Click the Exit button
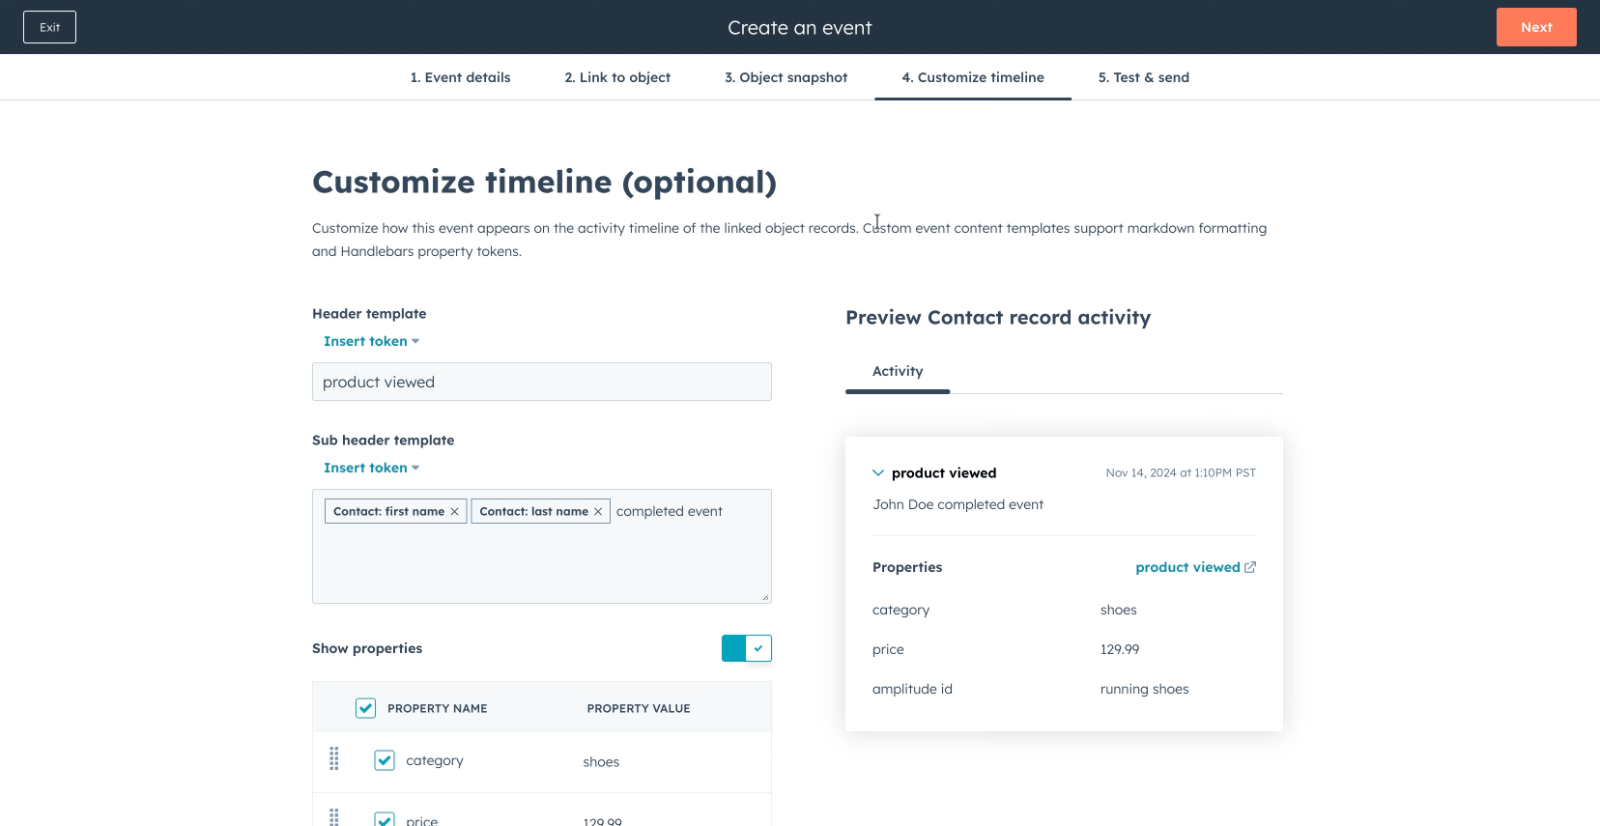Image resolution: width=1600 pixels, height=826 pixels. click(x=50, y=27)
